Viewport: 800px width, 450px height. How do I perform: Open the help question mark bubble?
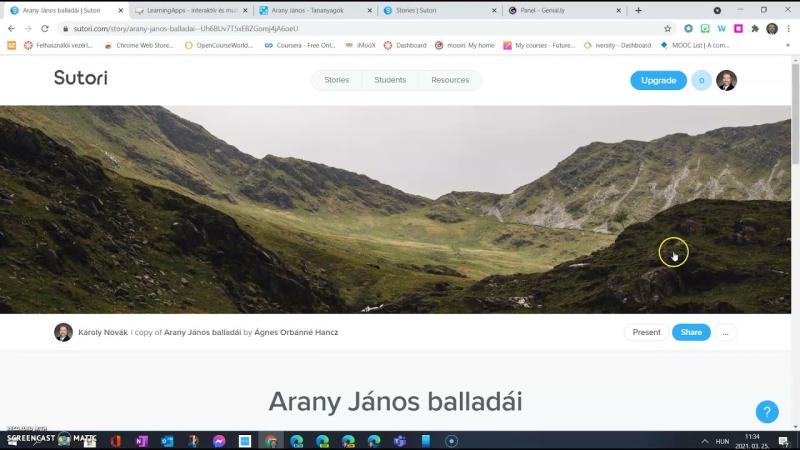tap(766, 411)
